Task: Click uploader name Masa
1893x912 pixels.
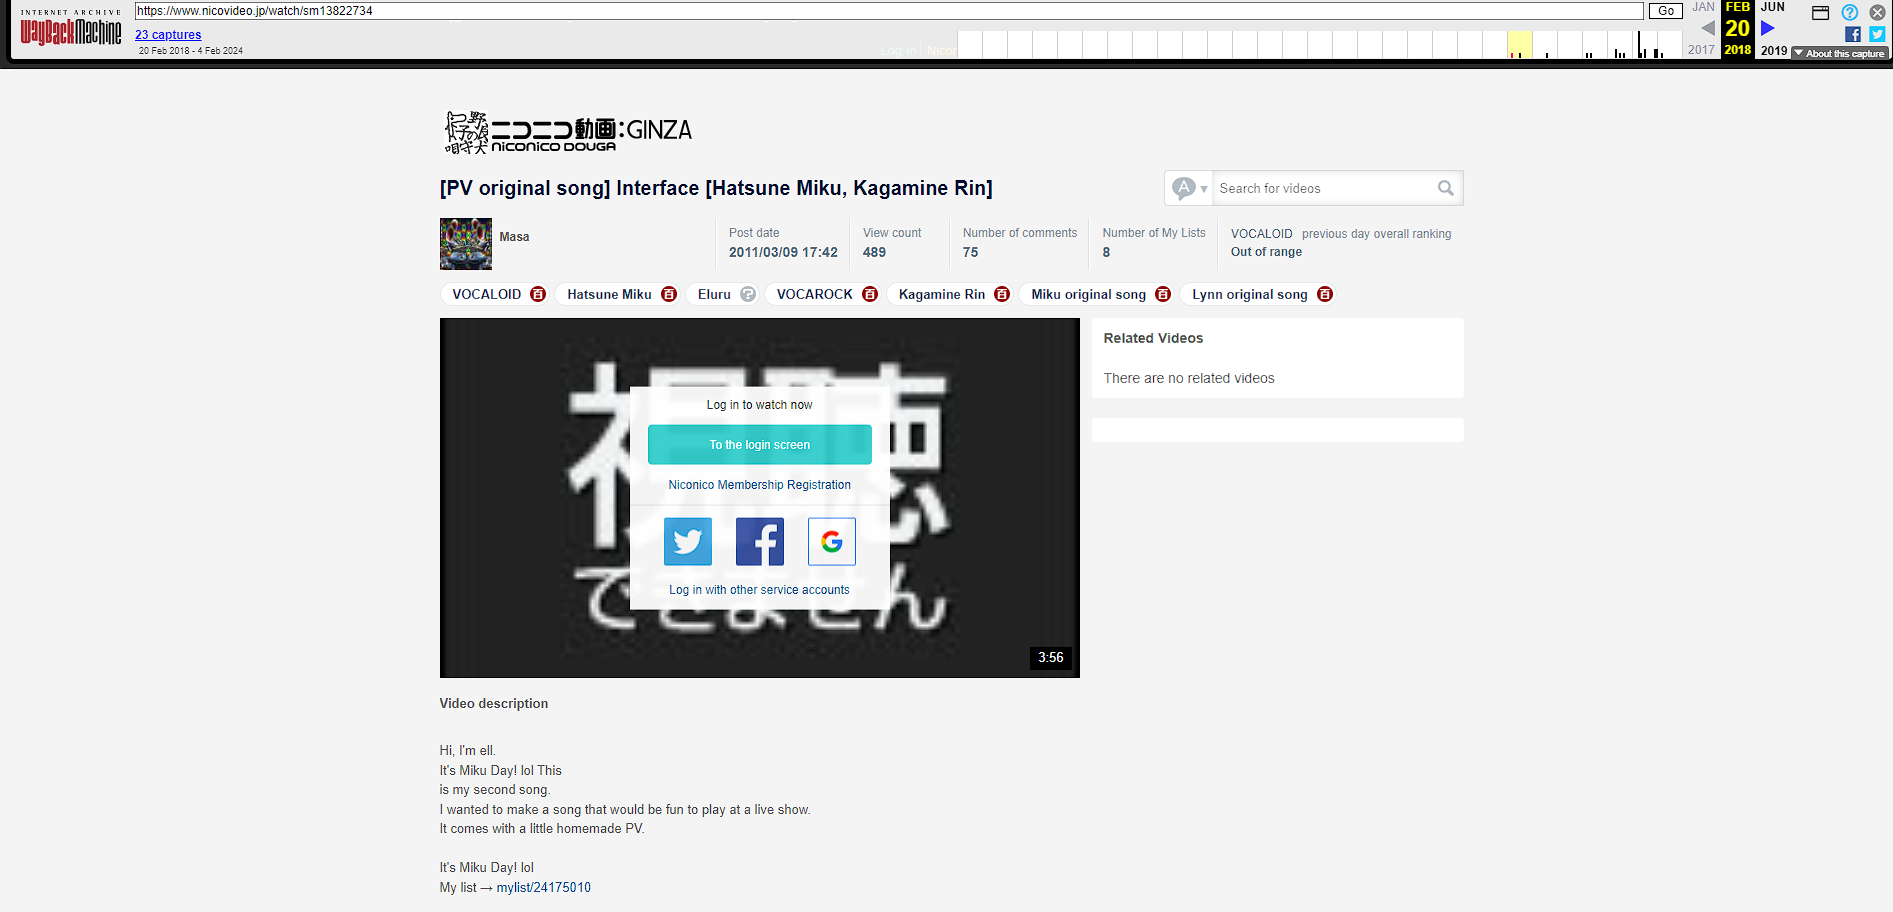Action: coord(514,237)
